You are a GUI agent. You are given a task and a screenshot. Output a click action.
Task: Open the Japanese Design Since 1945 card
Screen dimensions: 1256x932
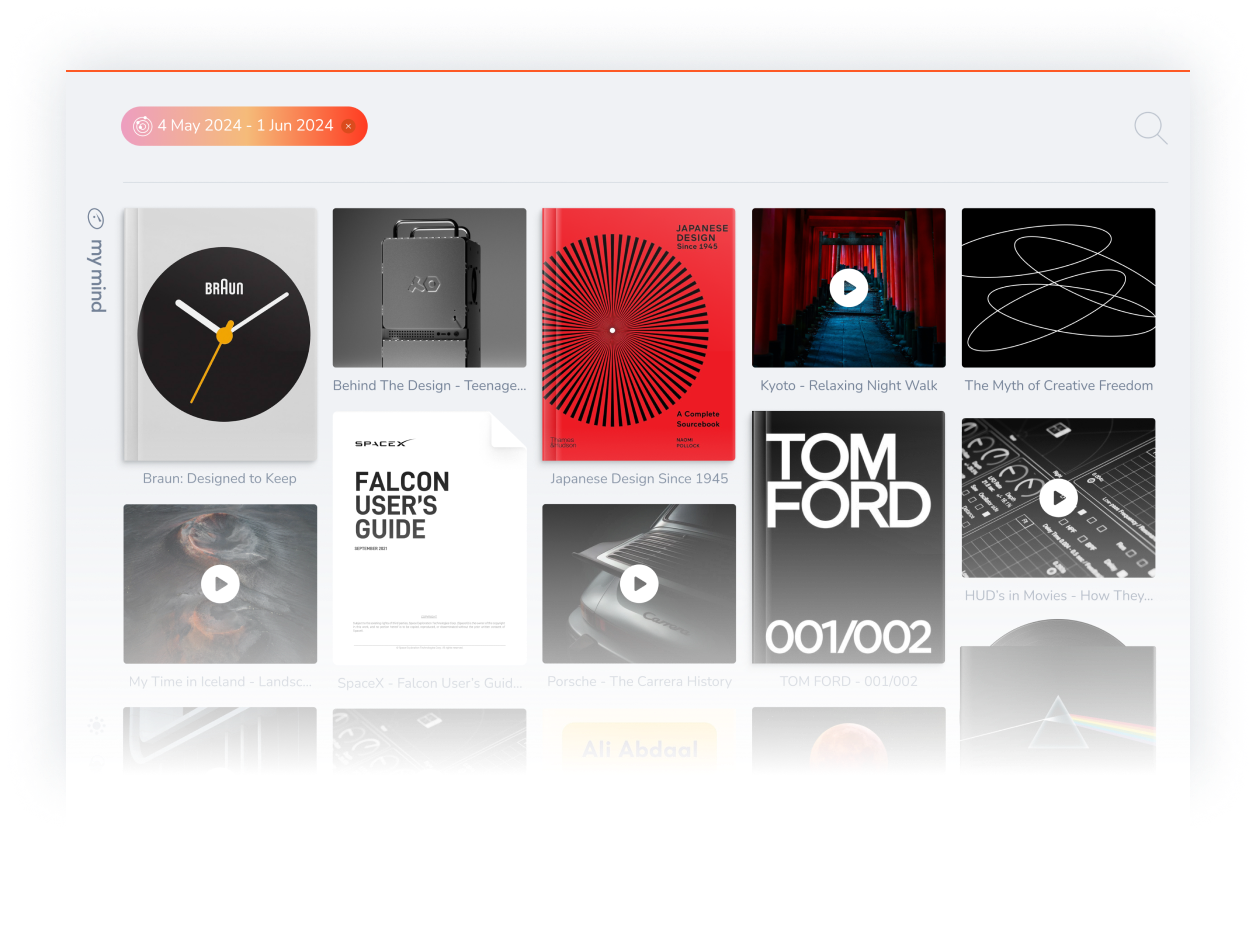(639, 335)
